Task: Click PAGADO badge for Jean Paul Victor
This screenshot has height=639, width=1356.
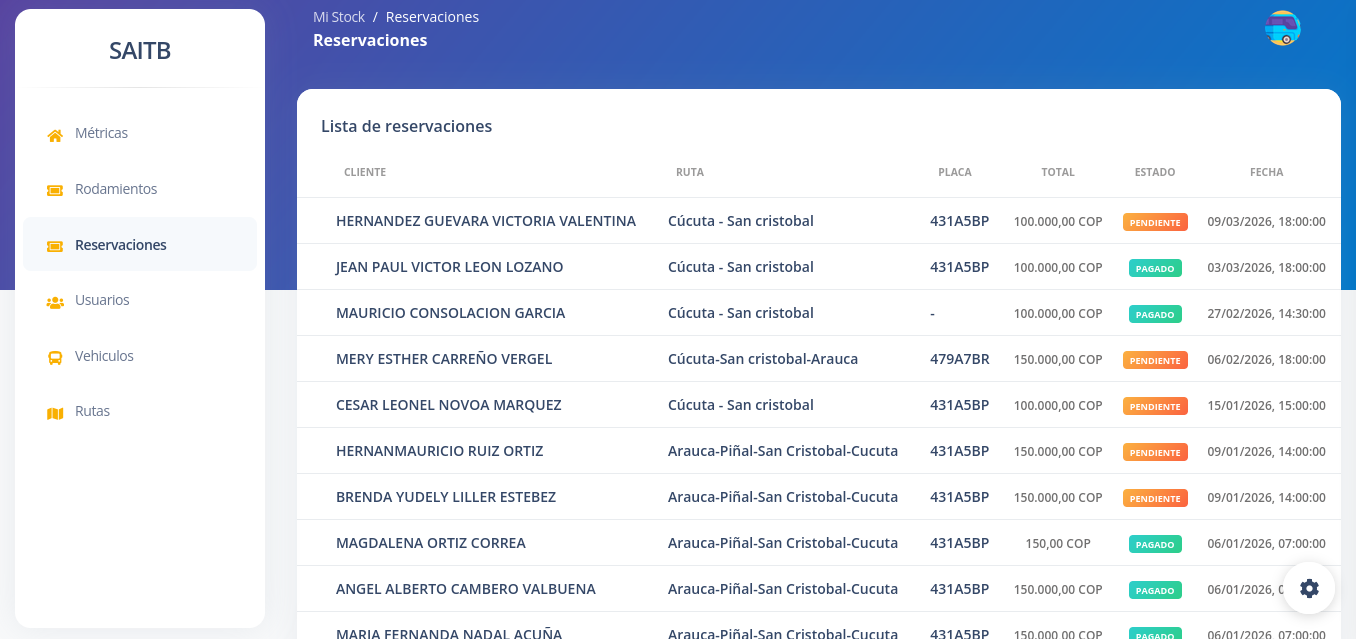Action: tap(1155, 268)
